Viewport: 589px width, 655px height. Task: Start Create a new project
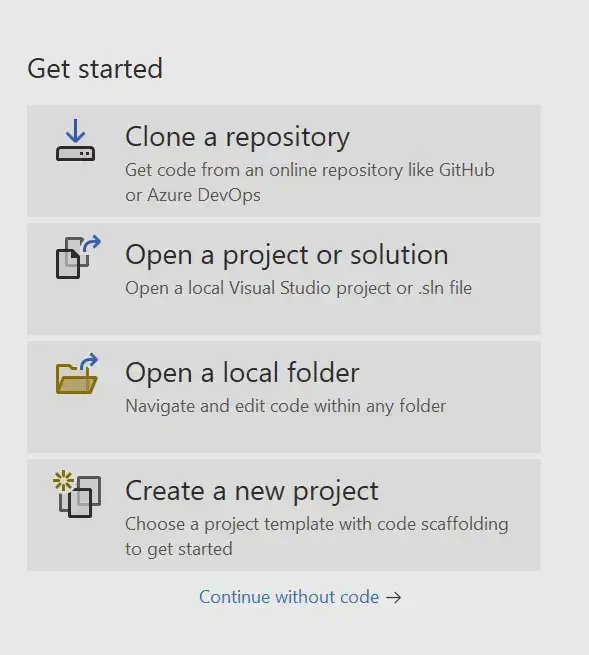[284, 515]
